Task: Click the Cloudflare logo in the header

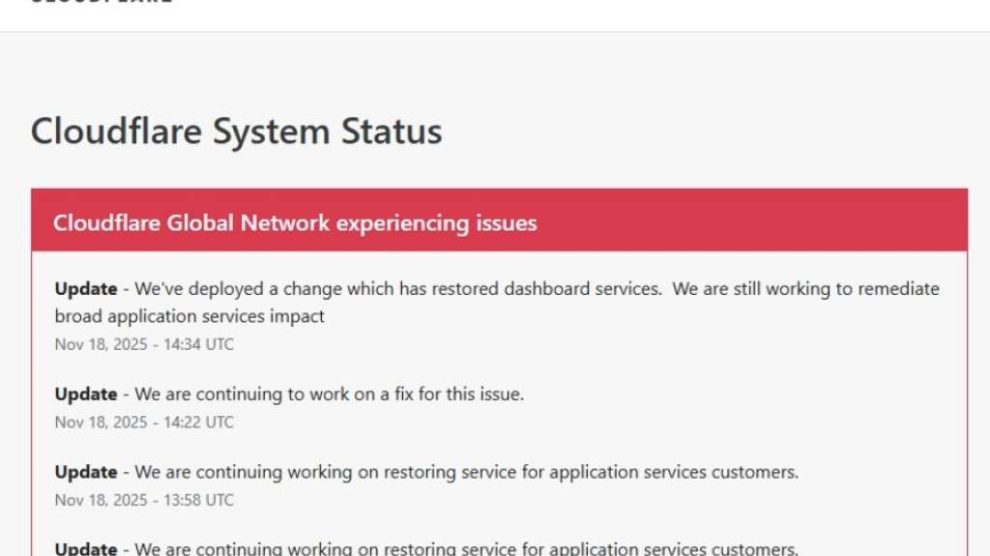Action: [100, 3]
